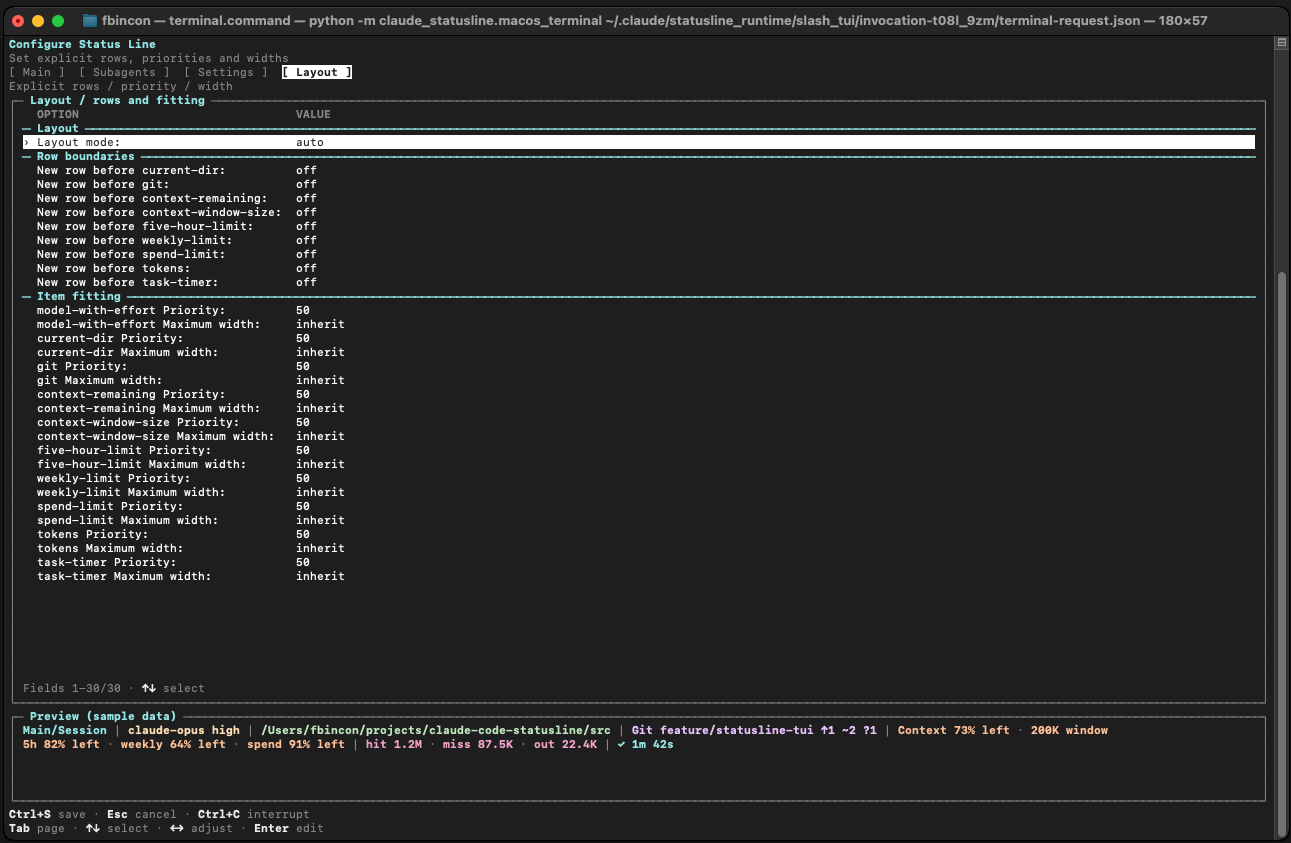1291x843 pixels.
Task: Select model-with-effort Maximum width row
Action: coord(638,324)
